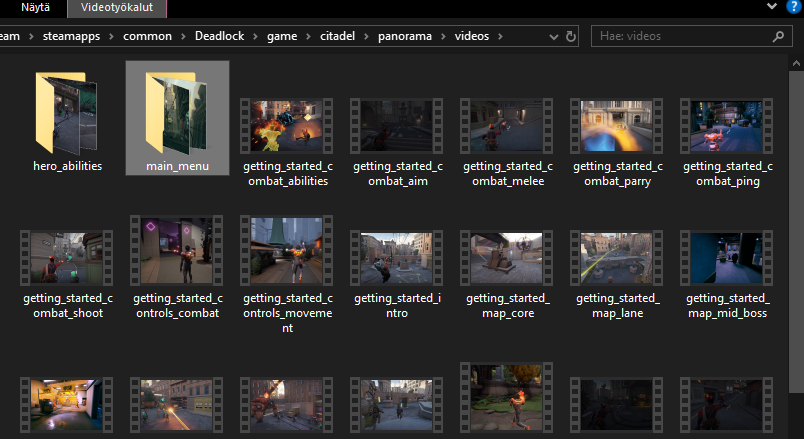Click the getting_started_intro file name
This screenshot has height=439, width=804.
pyautogui.click(x=397, y=305)
